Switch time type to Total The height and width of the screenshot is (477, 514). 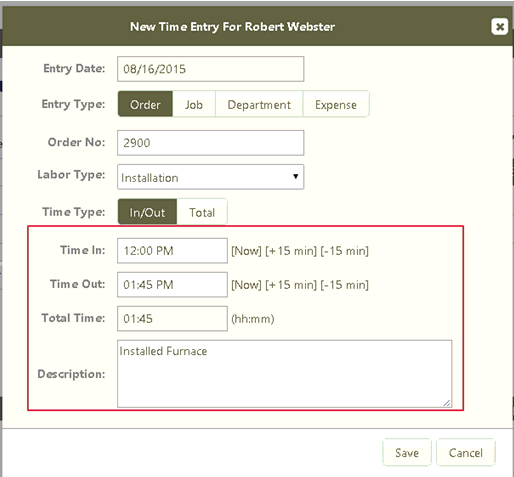pos(202,212)
